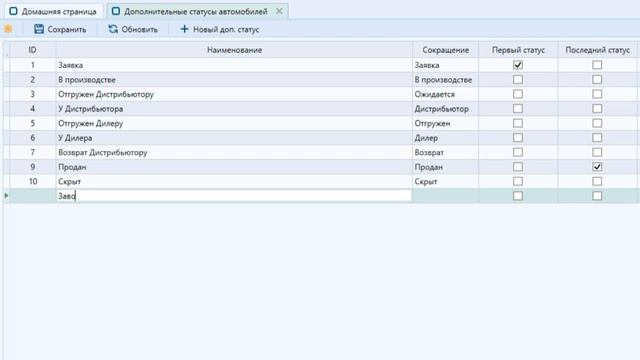Click the ID cell with value 1

33,65
